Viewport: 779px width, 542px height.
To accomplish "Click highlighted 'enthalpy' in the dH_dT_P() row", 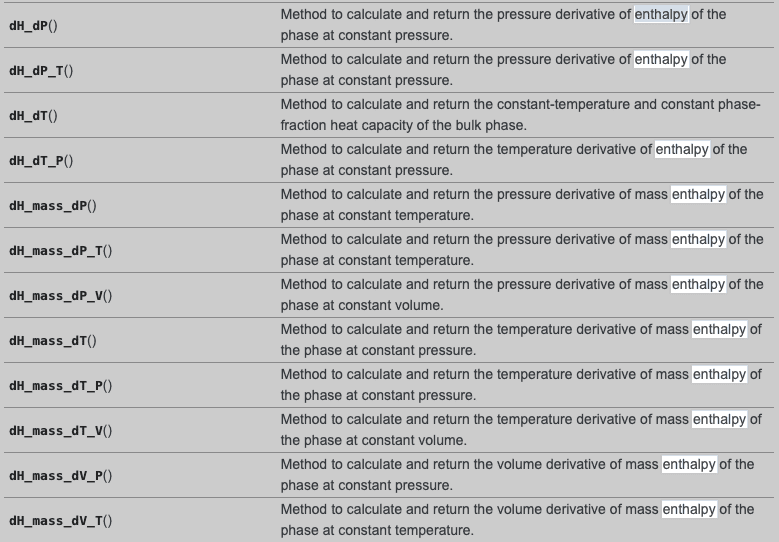I will pos(682,150).
